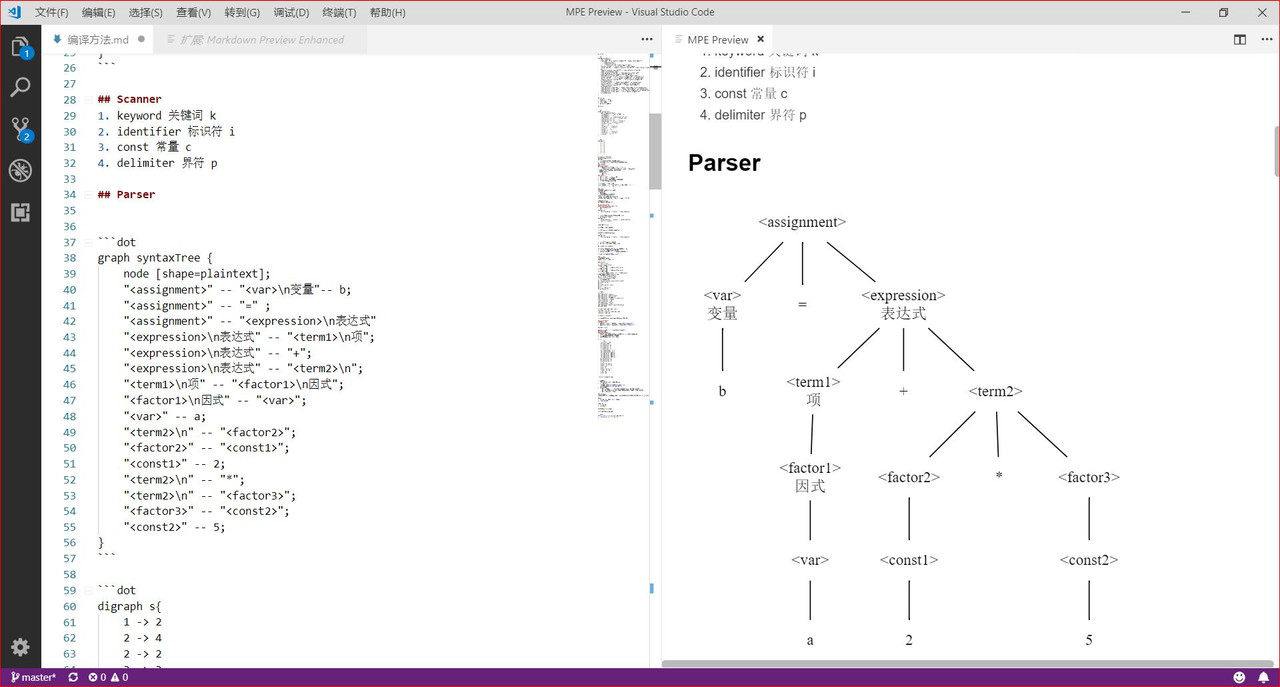Screen dimensions: 1280x687
Task: Open Source Control view with badge 2
Action: tap(20, 129)
